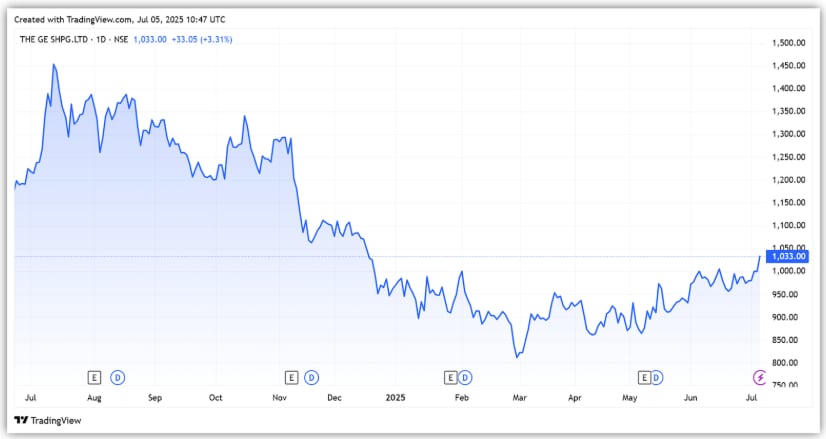Click the 800.00 price axis label
The width and height of the screenshot is (826, 439).
click(x=787, y=363)
